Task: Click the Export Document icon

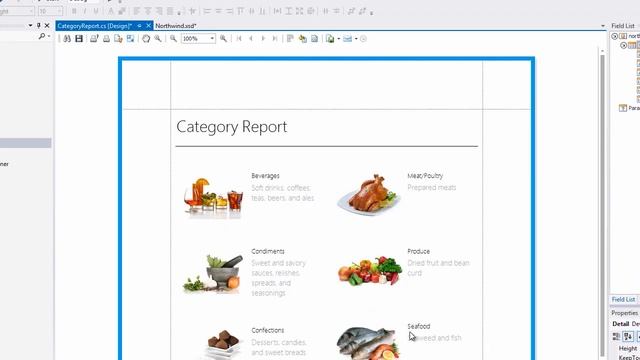Action: click(330, 39)
